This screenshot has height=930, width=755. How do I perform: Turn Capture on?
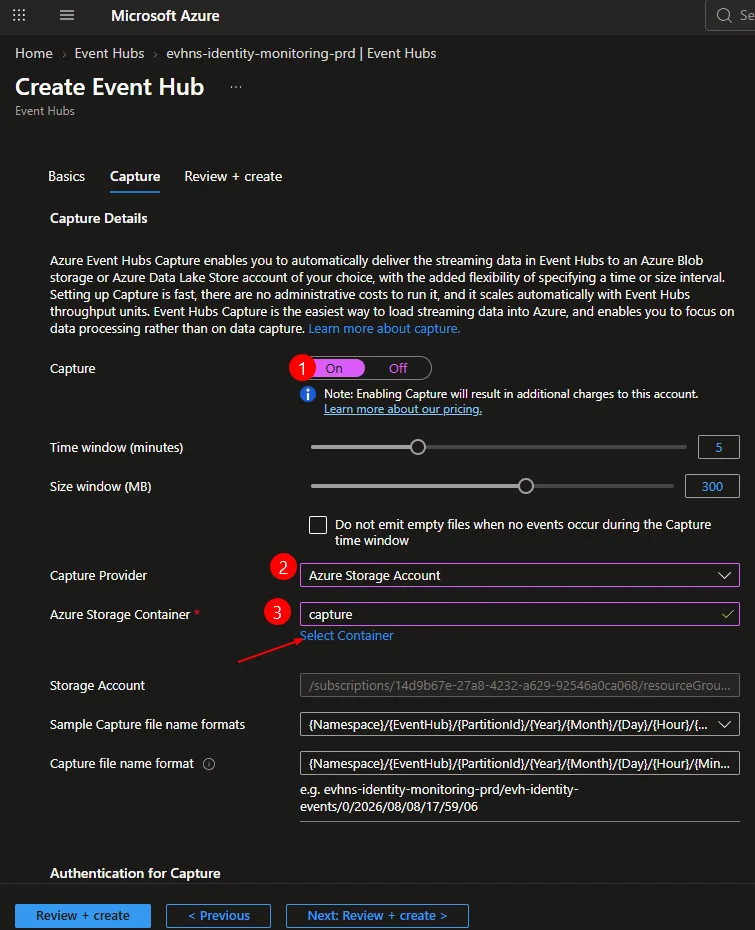[x=334, y=368]
